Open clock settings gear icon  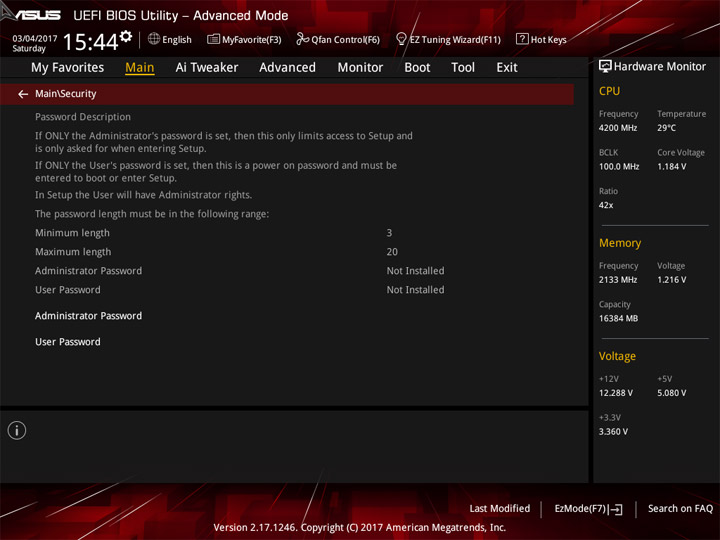(126, 36)
